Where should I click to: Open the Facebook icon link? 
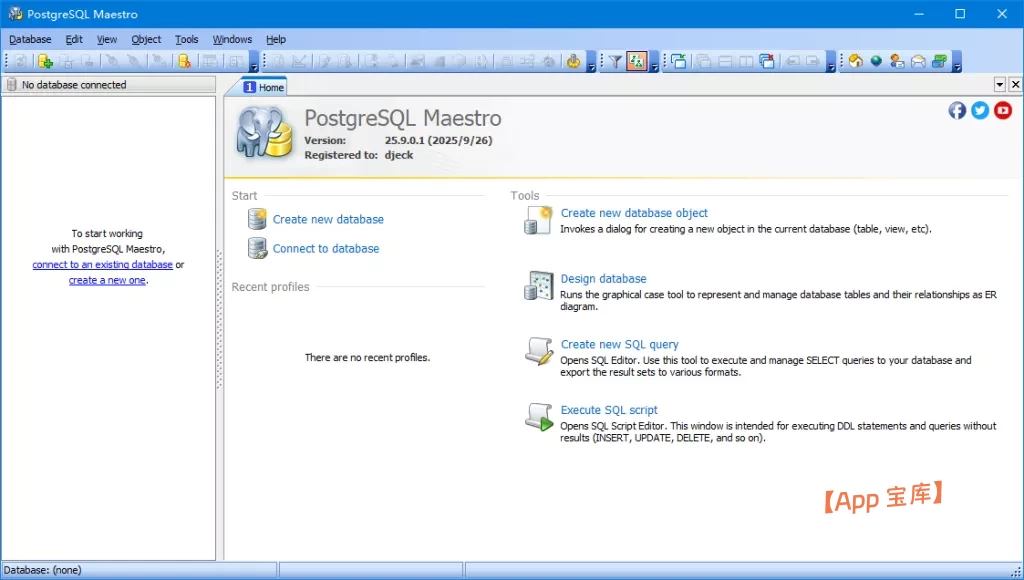[957, 110]
